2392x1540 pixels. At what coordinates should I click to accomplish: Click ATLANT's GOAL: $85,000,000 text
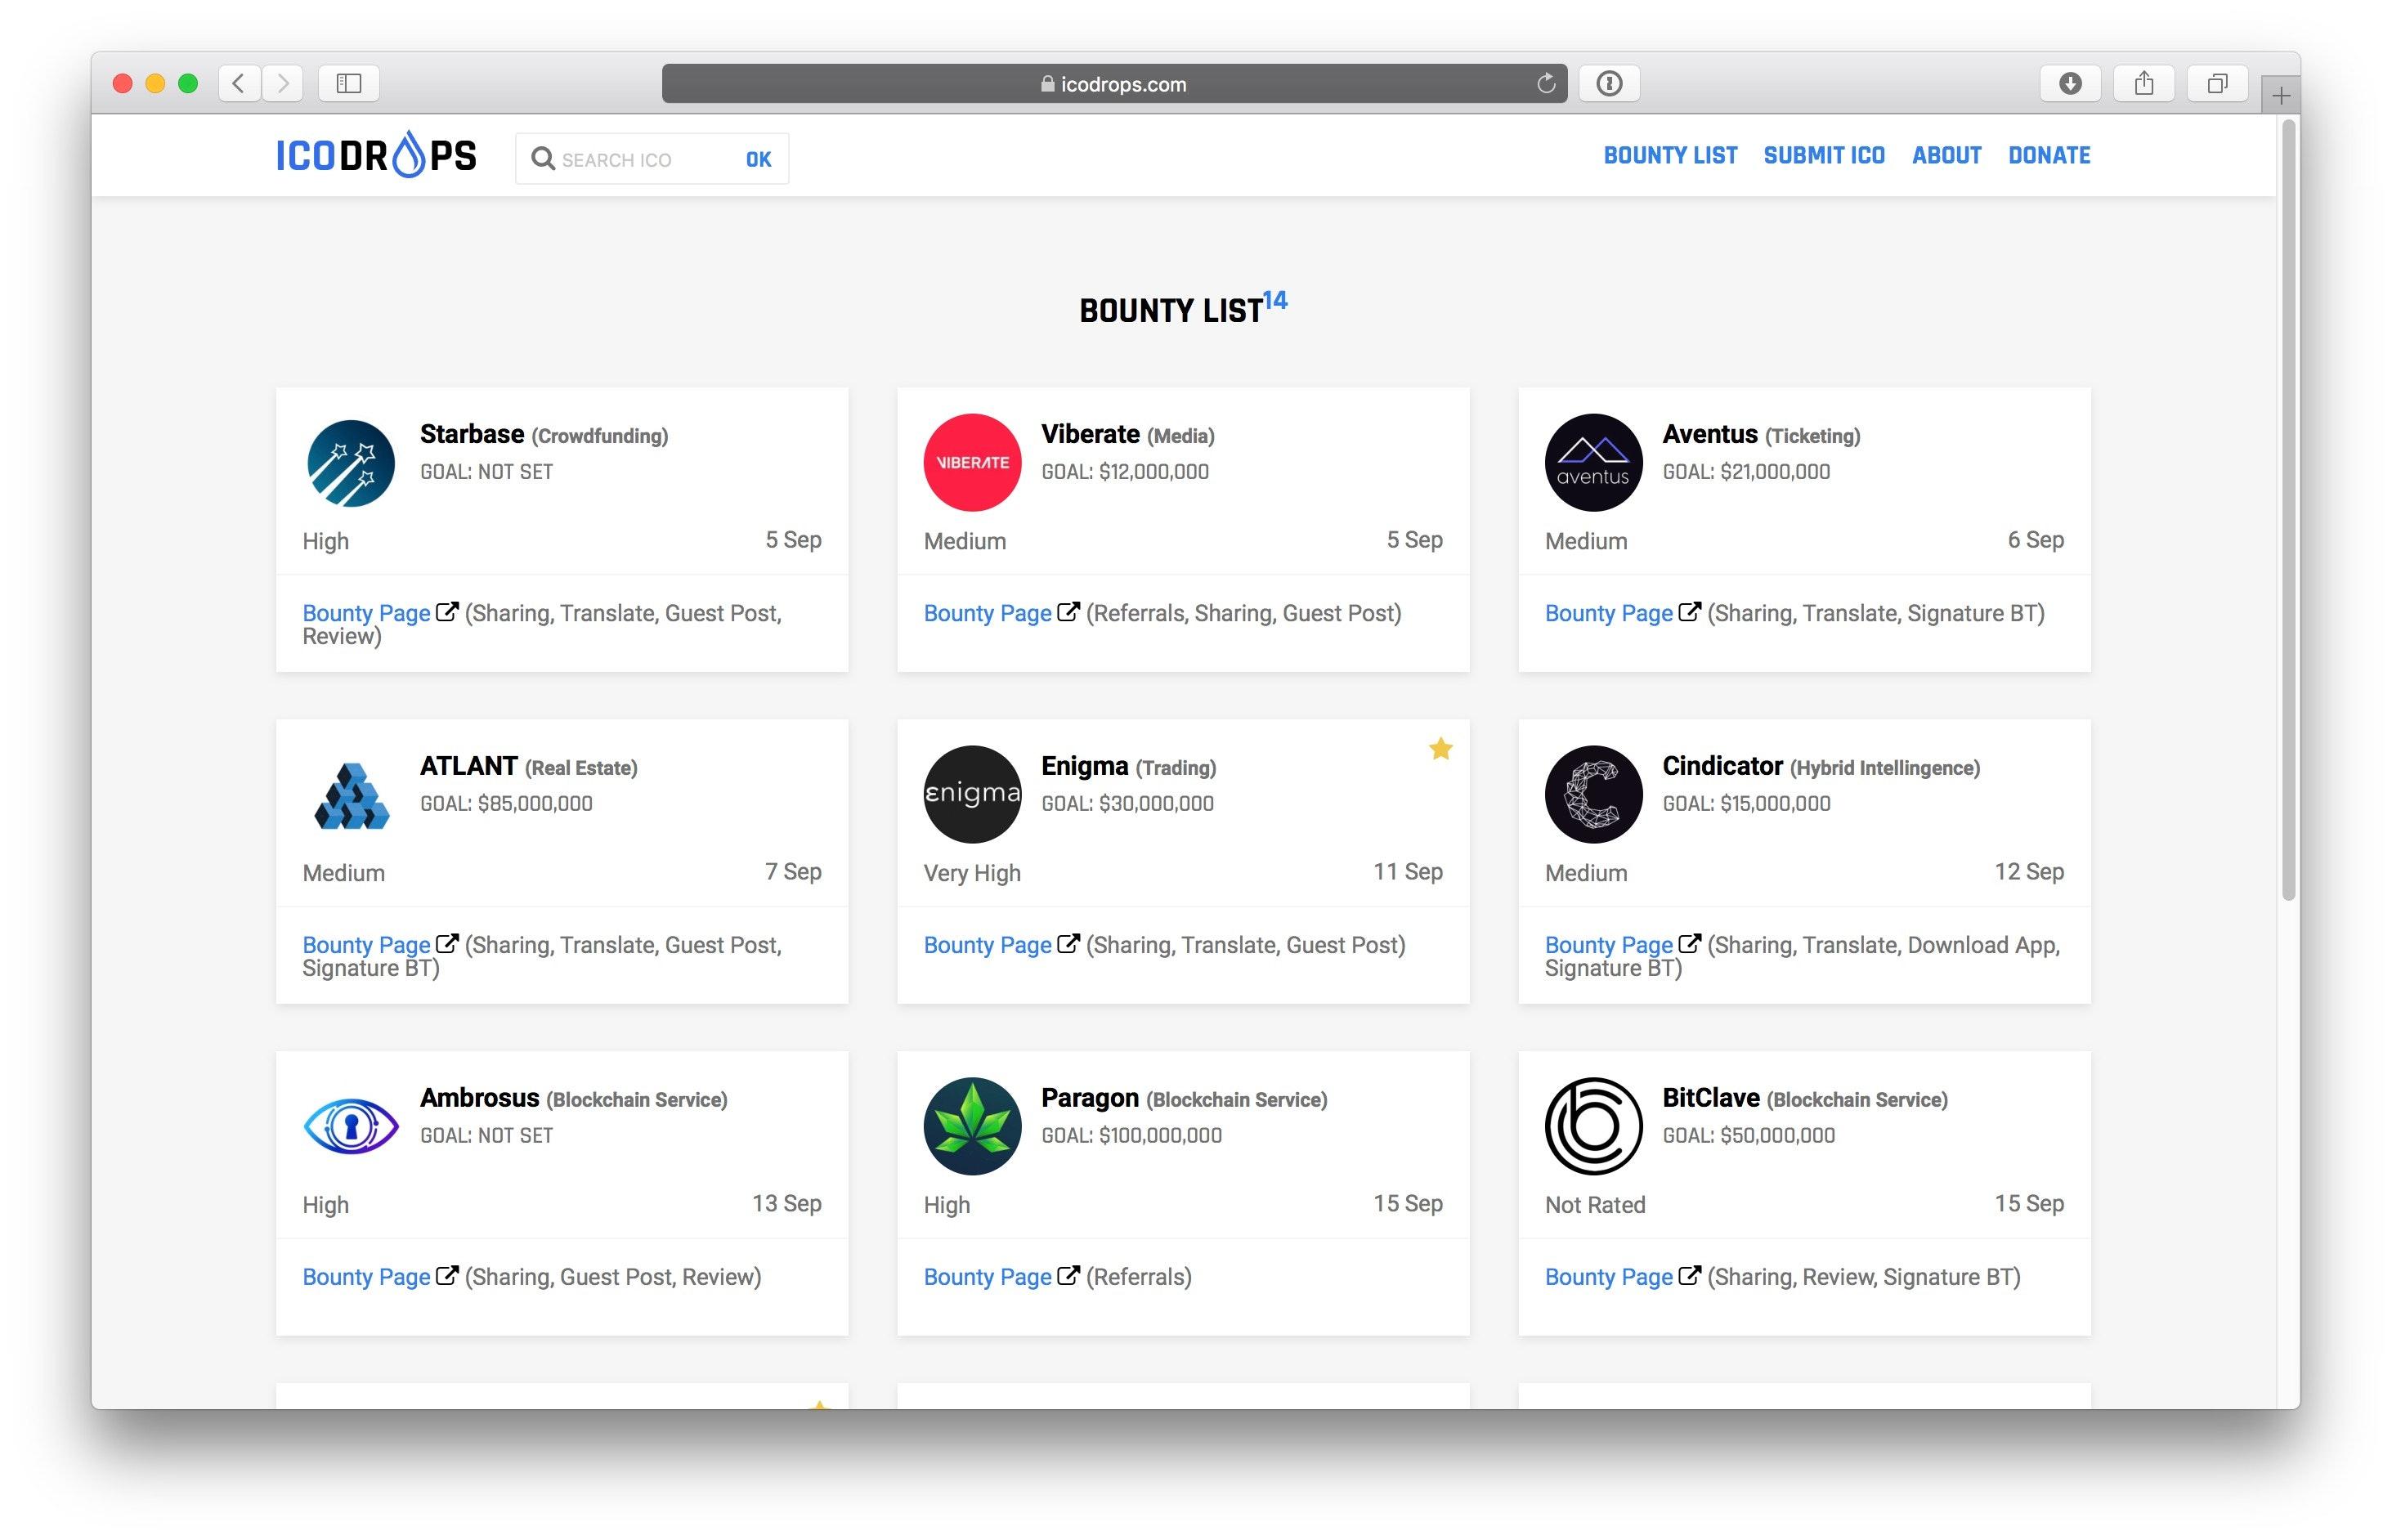[506, 804]
